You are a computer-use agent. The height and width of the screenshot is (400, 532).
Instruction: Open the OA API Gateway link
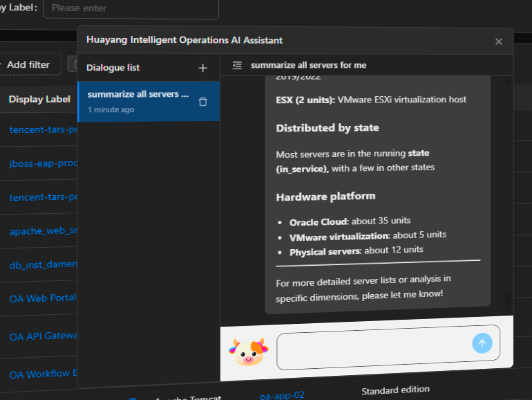[43, 336]
